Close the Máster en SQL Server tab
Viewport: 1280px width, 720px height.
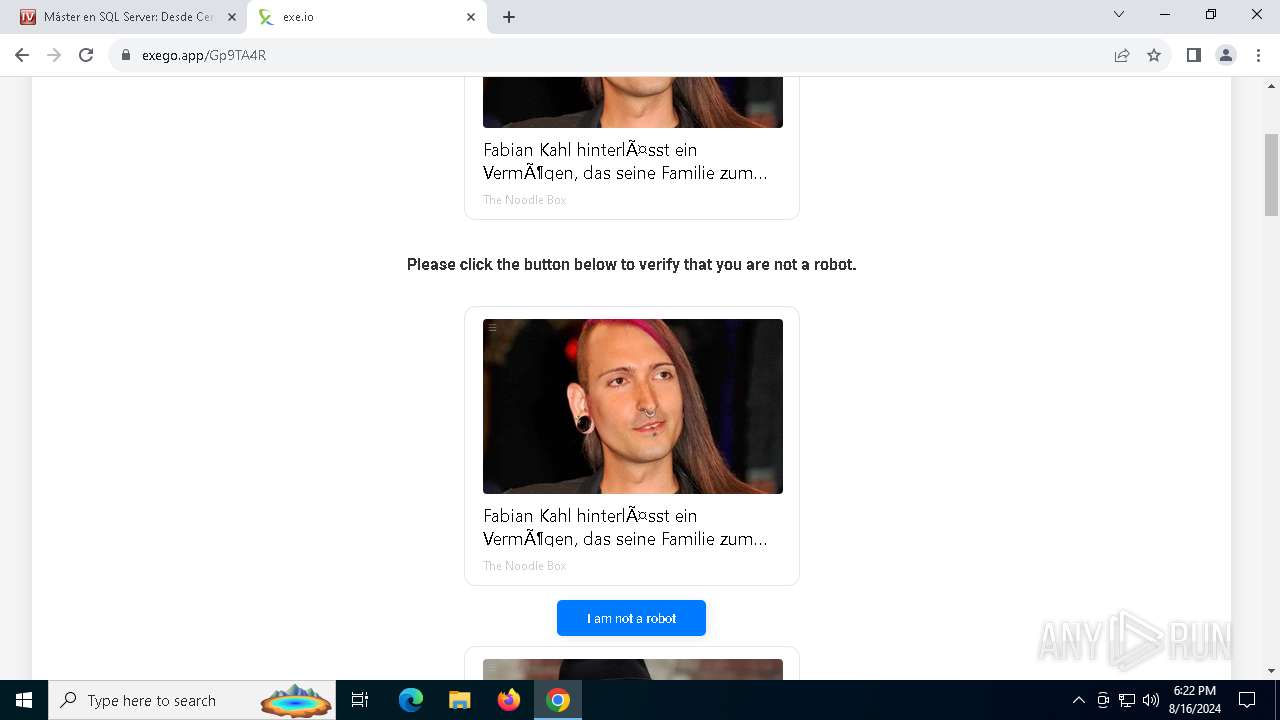232,17
